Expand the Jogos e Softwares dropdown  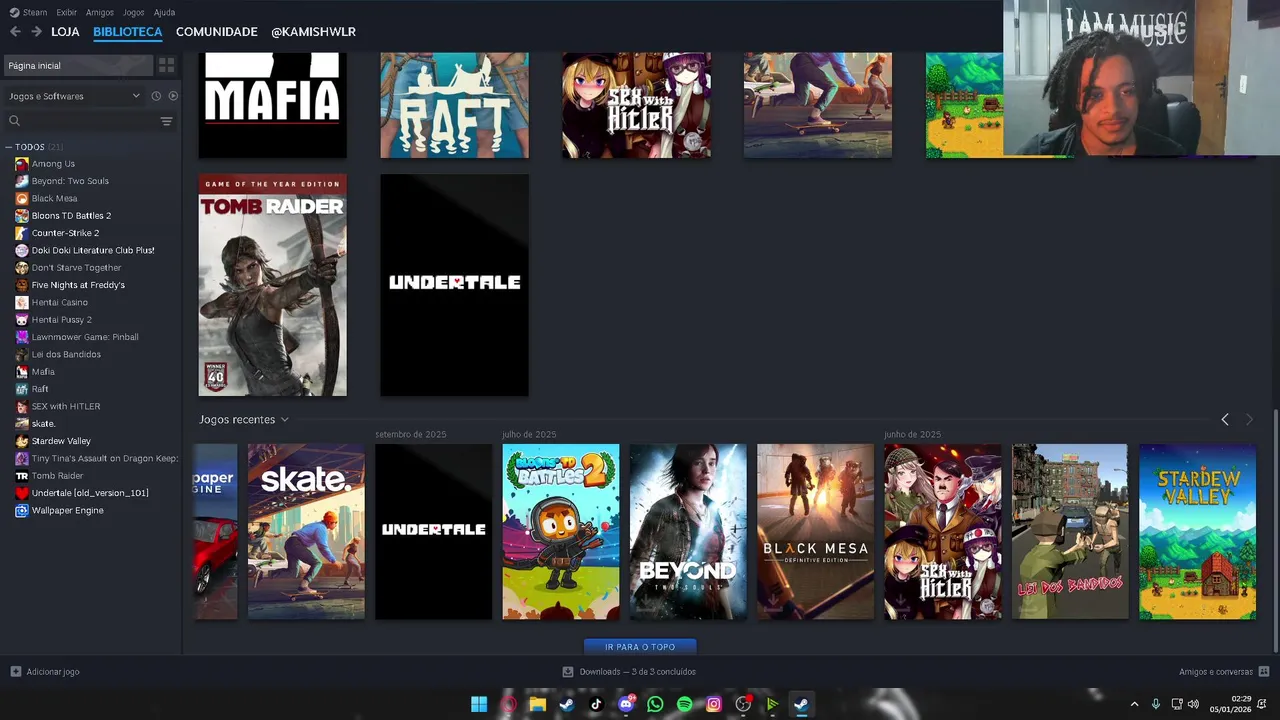pos(73,96)
